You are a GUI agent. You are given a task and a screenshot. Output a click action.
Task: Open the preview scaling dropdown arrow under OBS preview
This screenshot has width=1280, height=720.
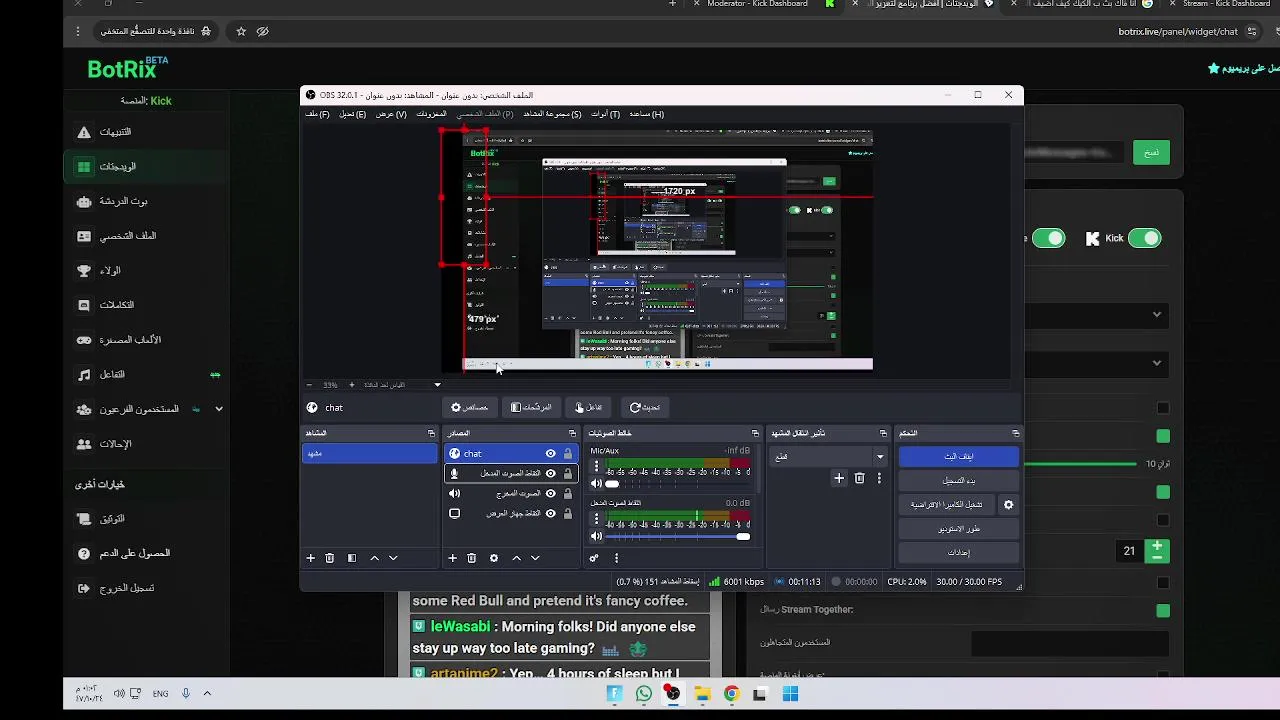point(437,385)
